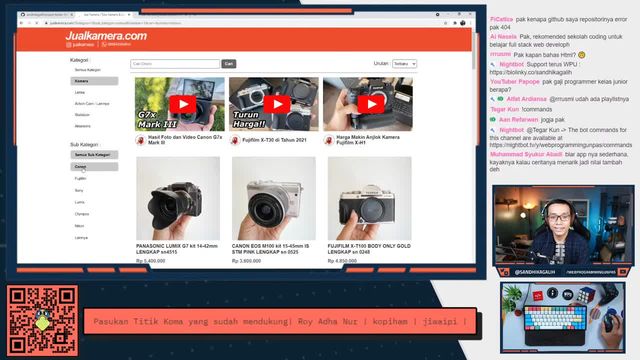
Task: Open the WhatsApp contact link in header
Action: (116, 44)
